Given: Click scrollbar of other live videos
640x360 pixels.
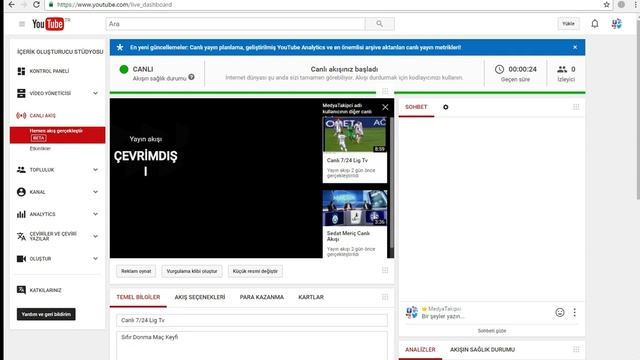Looking at the screenshot, I should (x=392, y=184).
